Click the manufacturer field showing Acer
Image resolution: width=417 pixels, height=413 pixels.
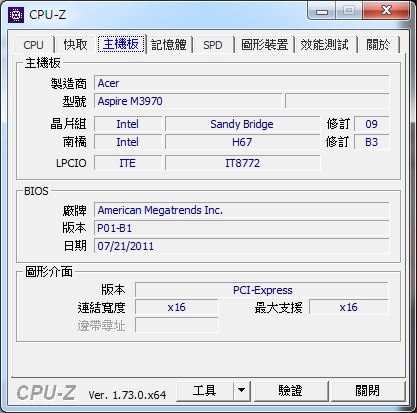pos(242,83)
